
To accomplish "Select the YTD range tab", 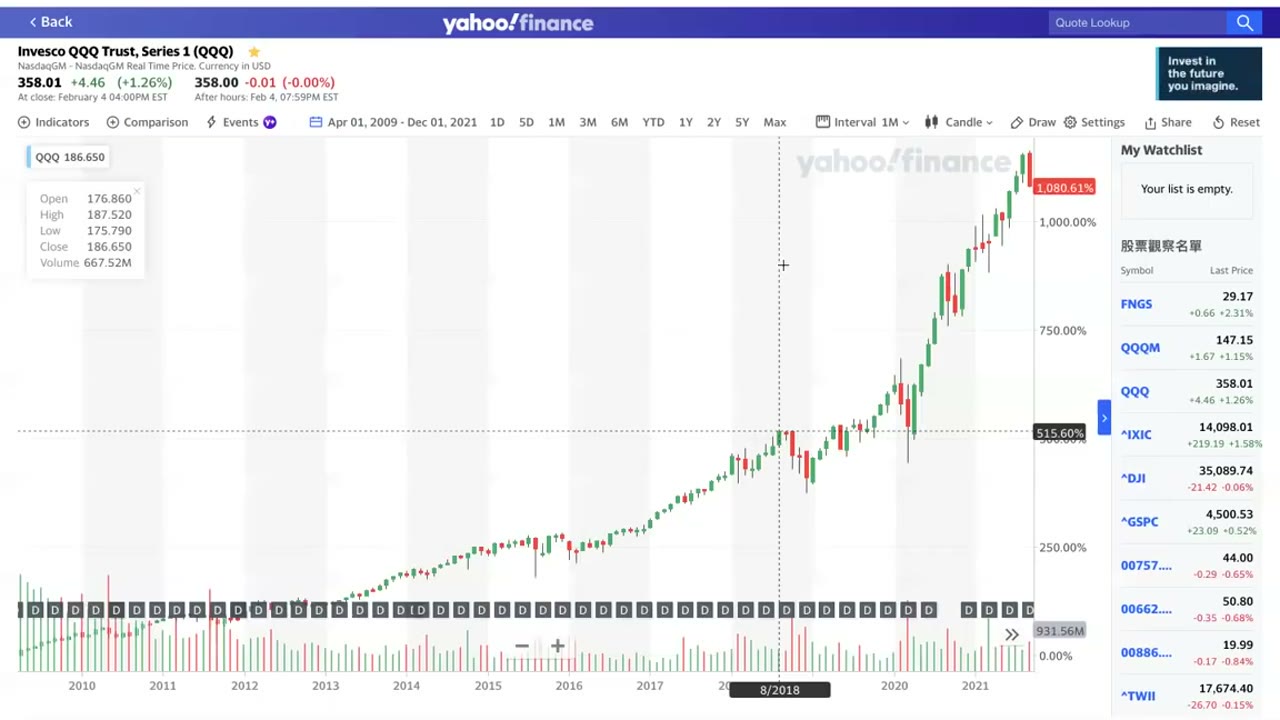I will point(653,122).
